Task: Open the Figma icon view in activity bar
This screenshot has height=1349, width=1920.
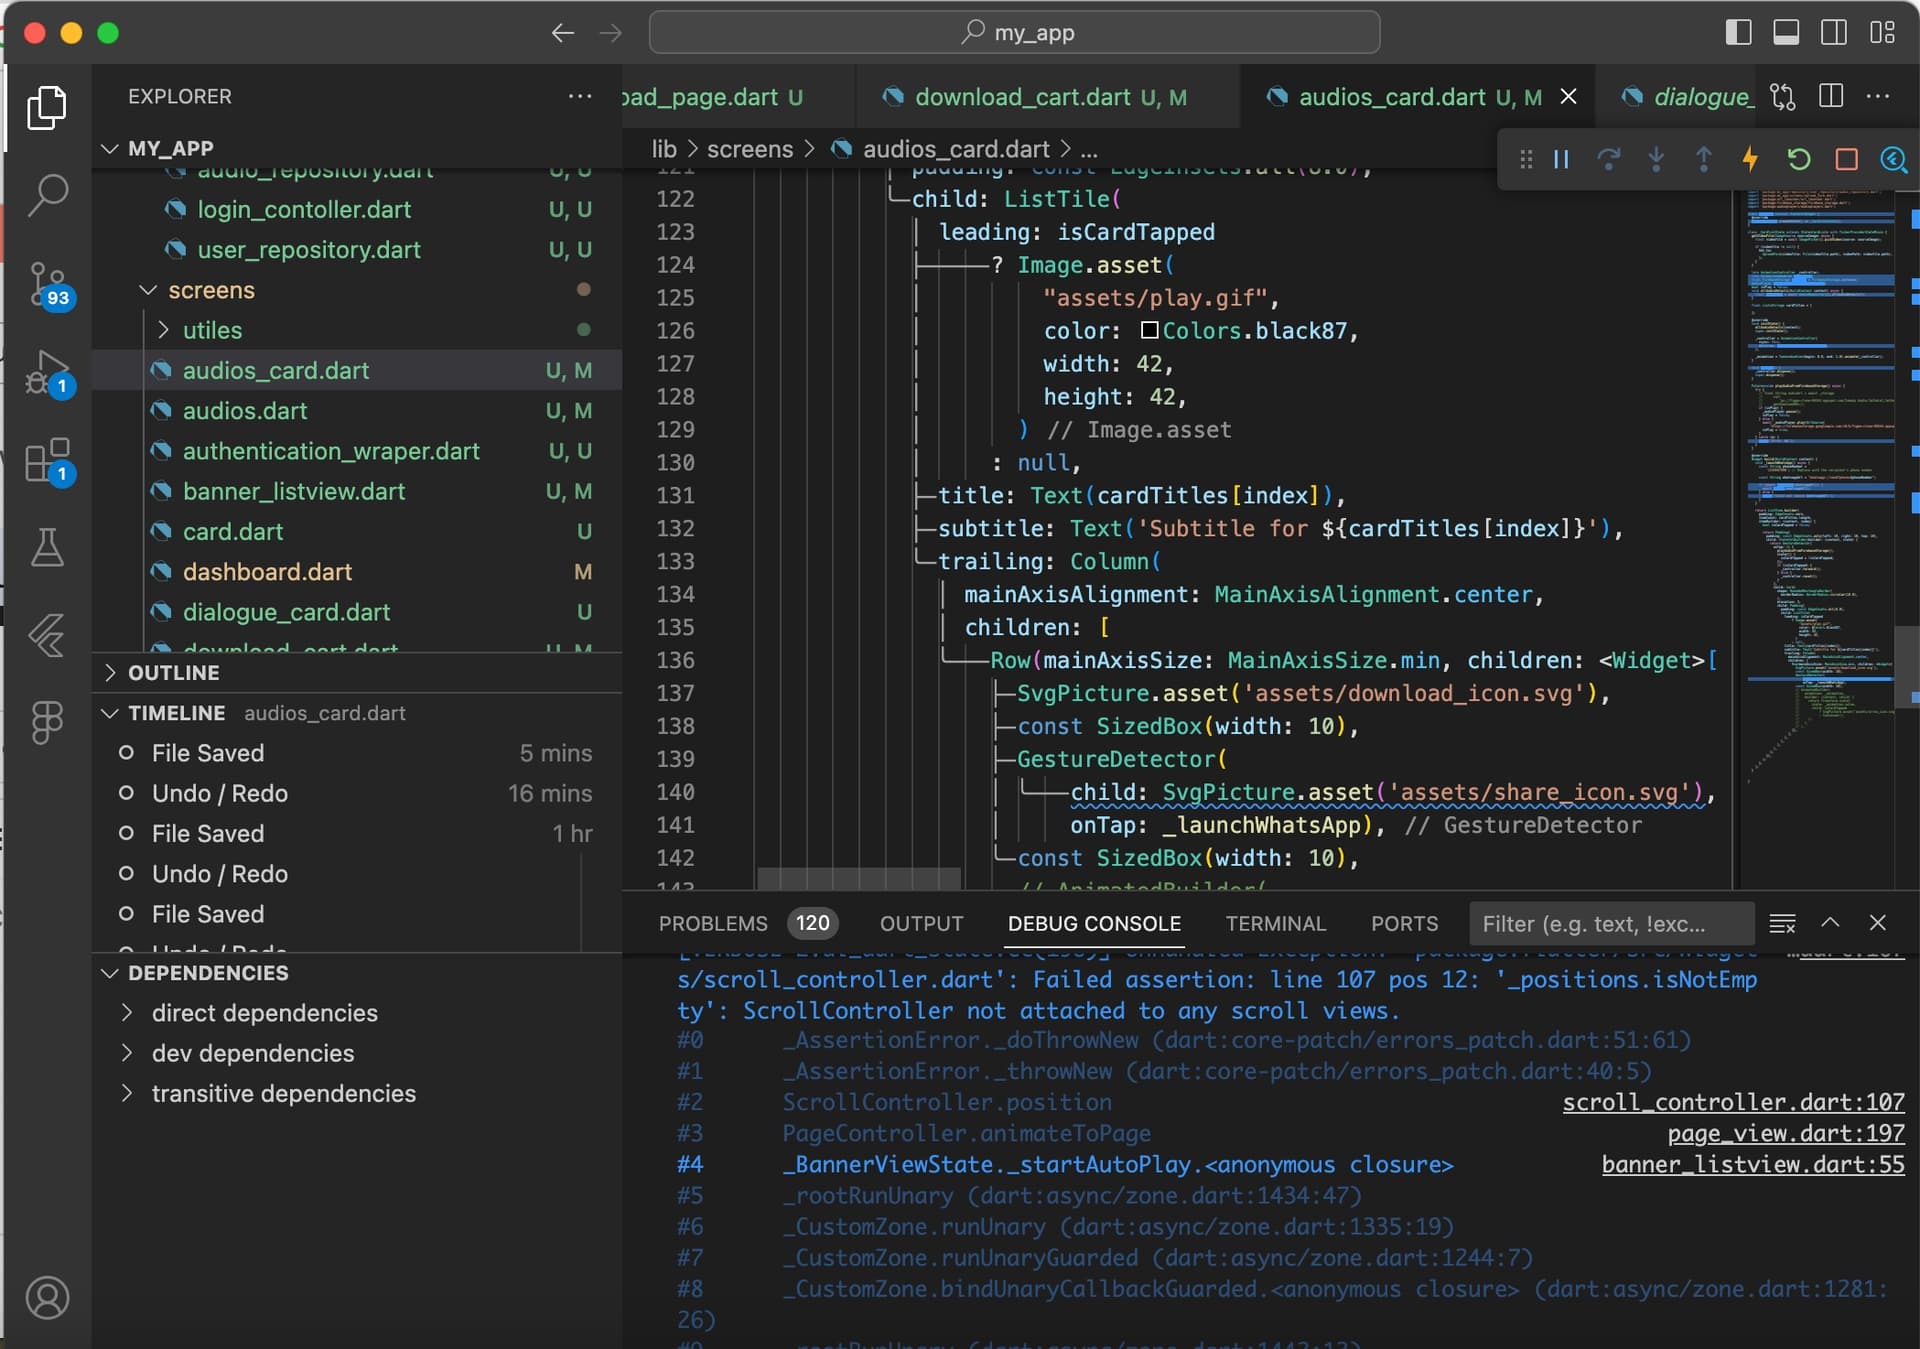Action: (47, 722)
